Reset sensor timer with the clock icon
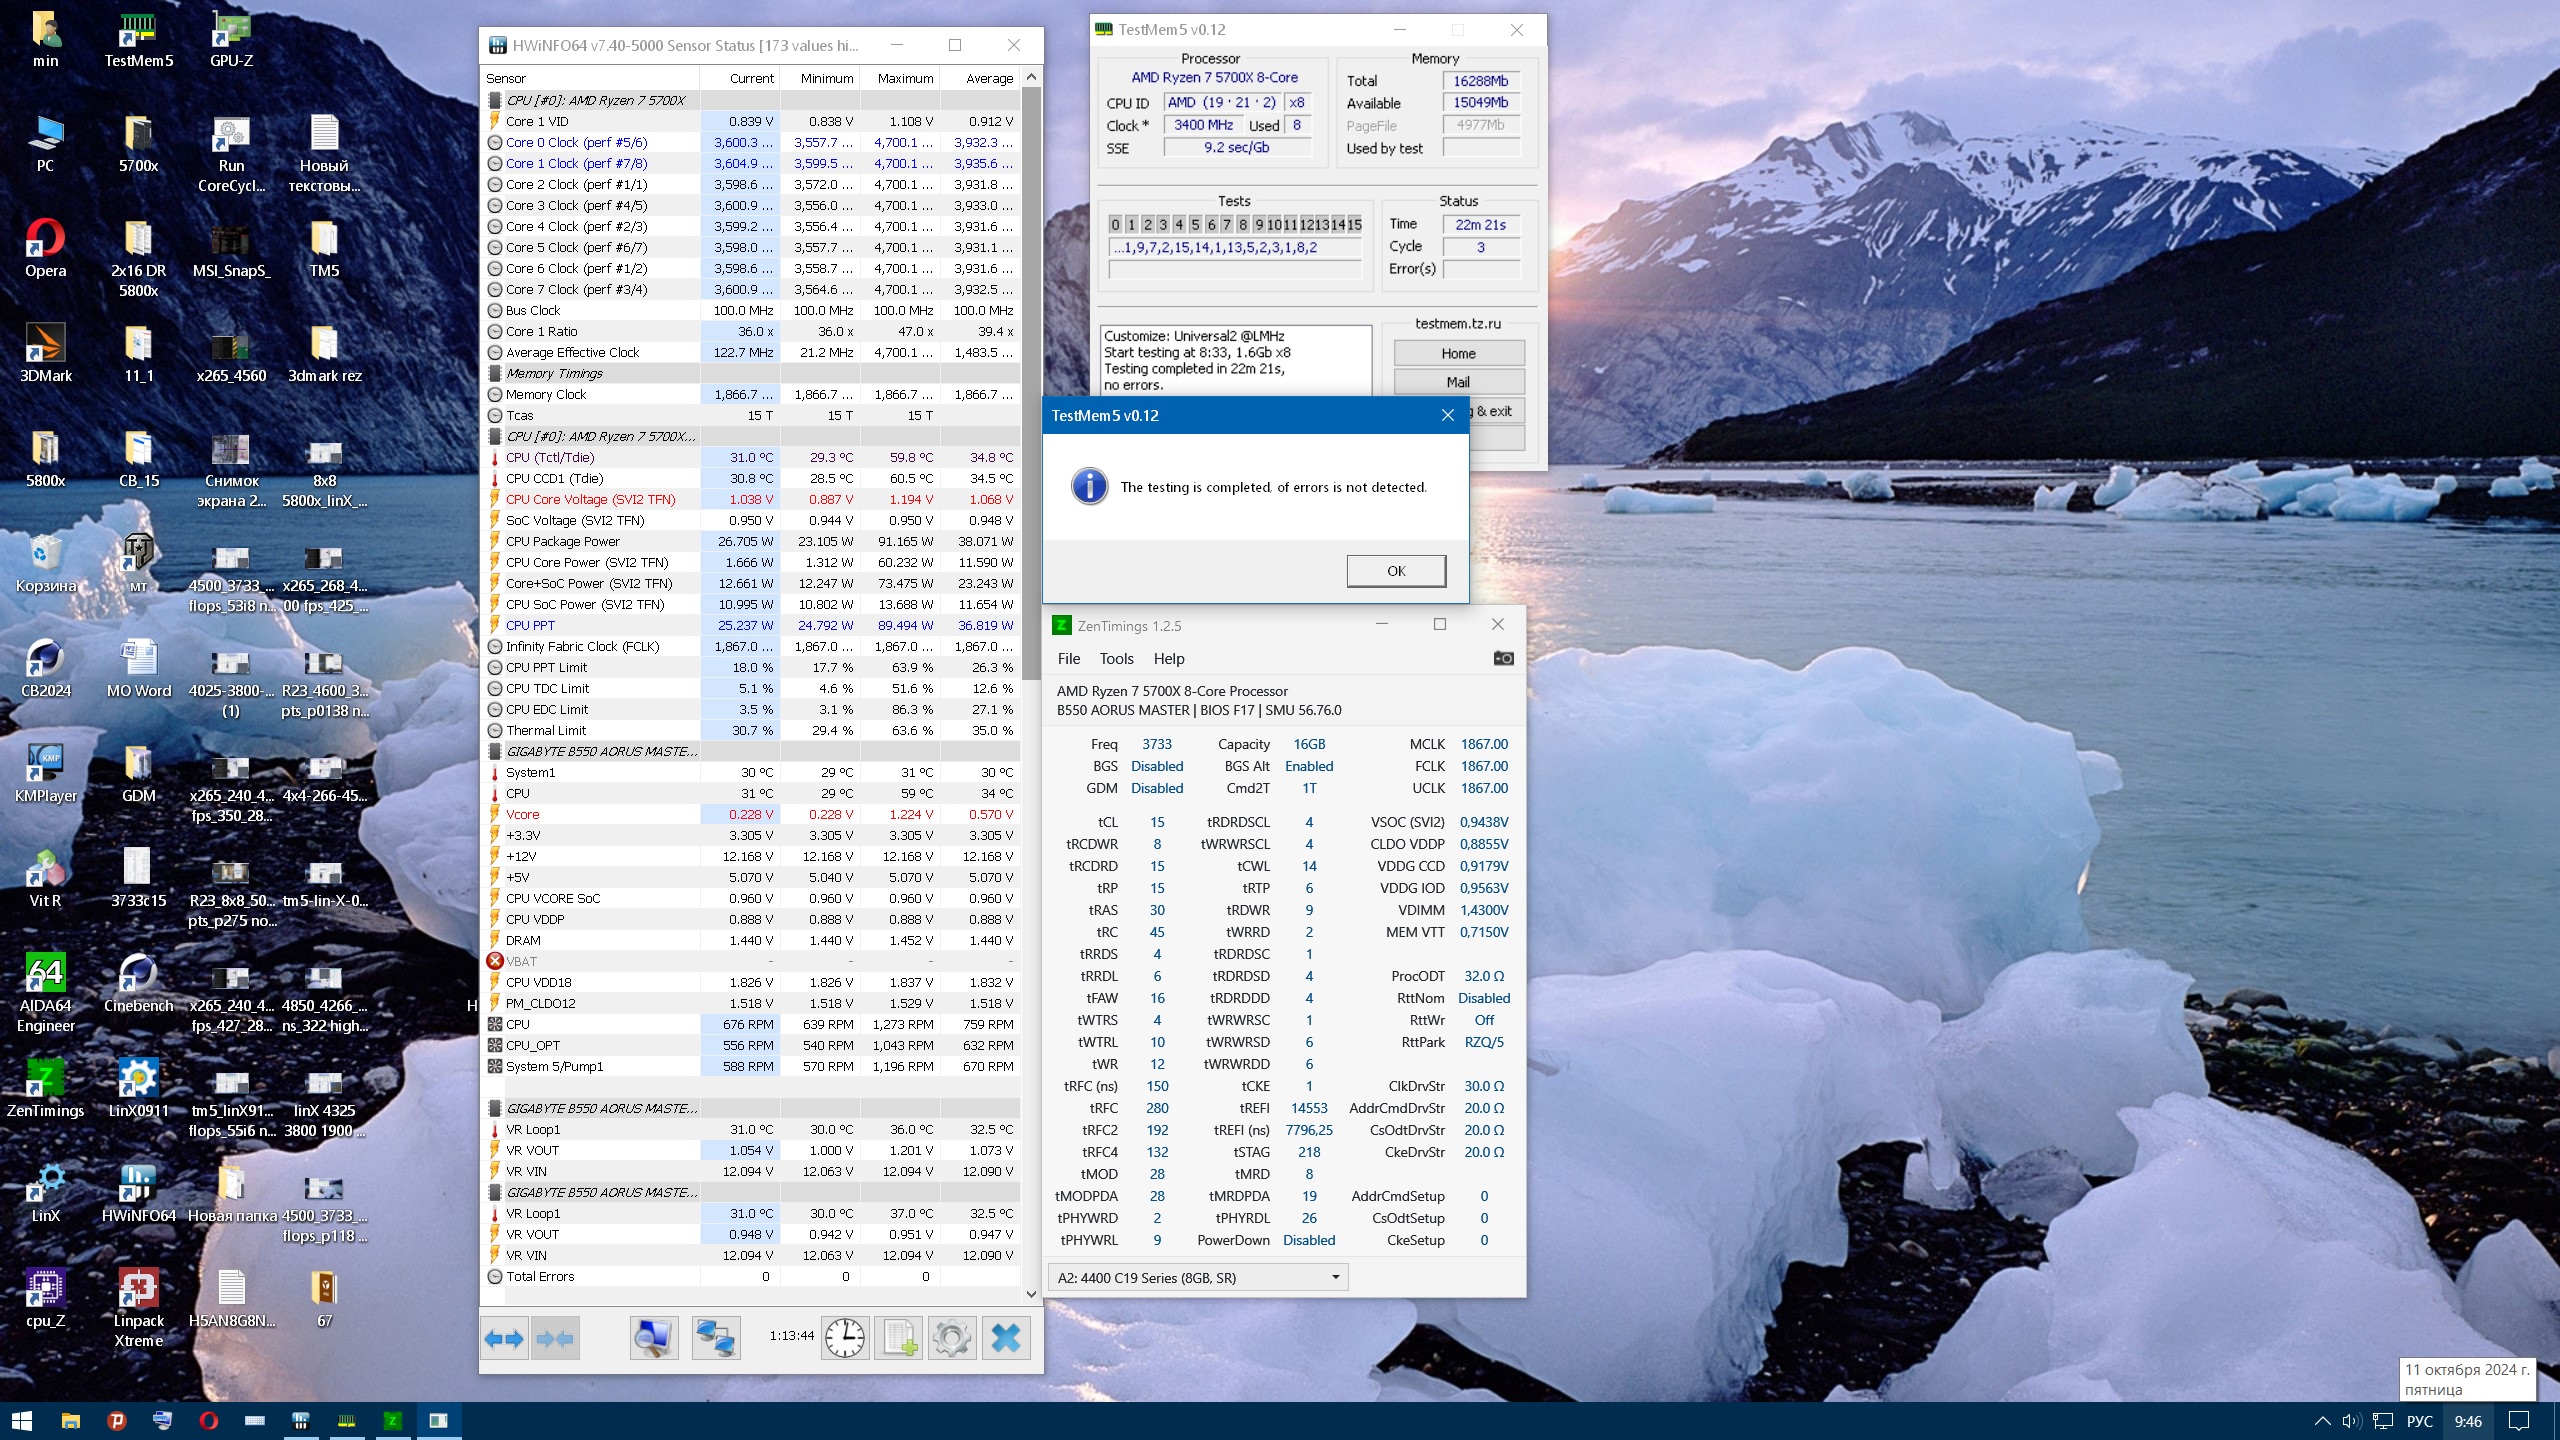Image resolution: width=2560 pixels, height=1440 pixels. pyautogui.click(x=845, y=1338)
